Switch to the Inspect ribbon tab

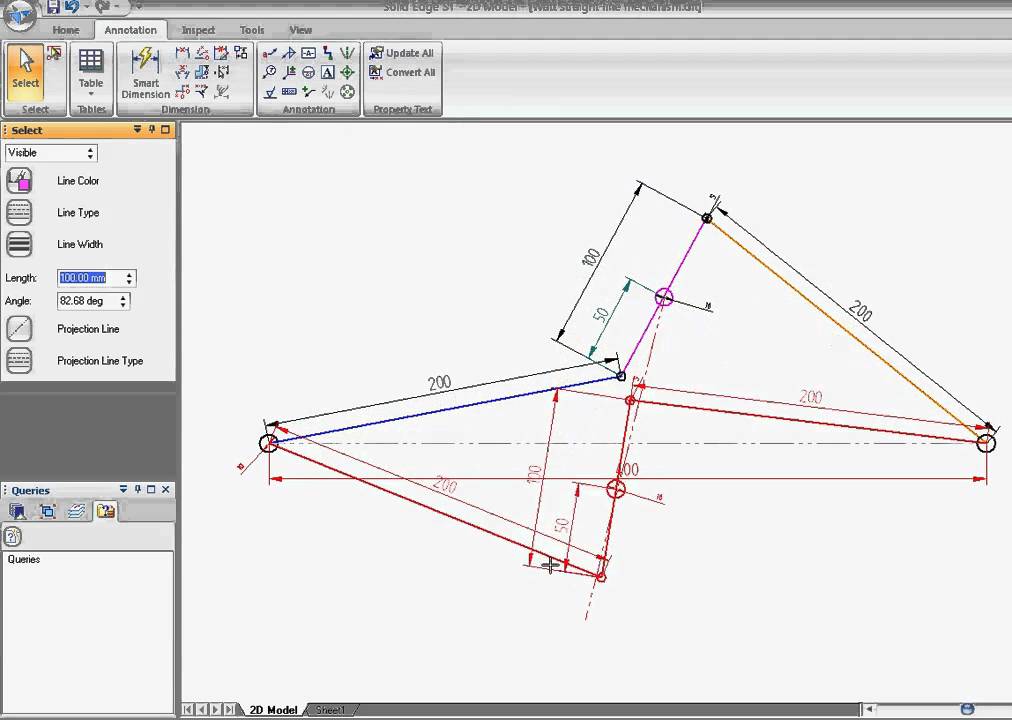pyautogui.click(x=198, y=29)
